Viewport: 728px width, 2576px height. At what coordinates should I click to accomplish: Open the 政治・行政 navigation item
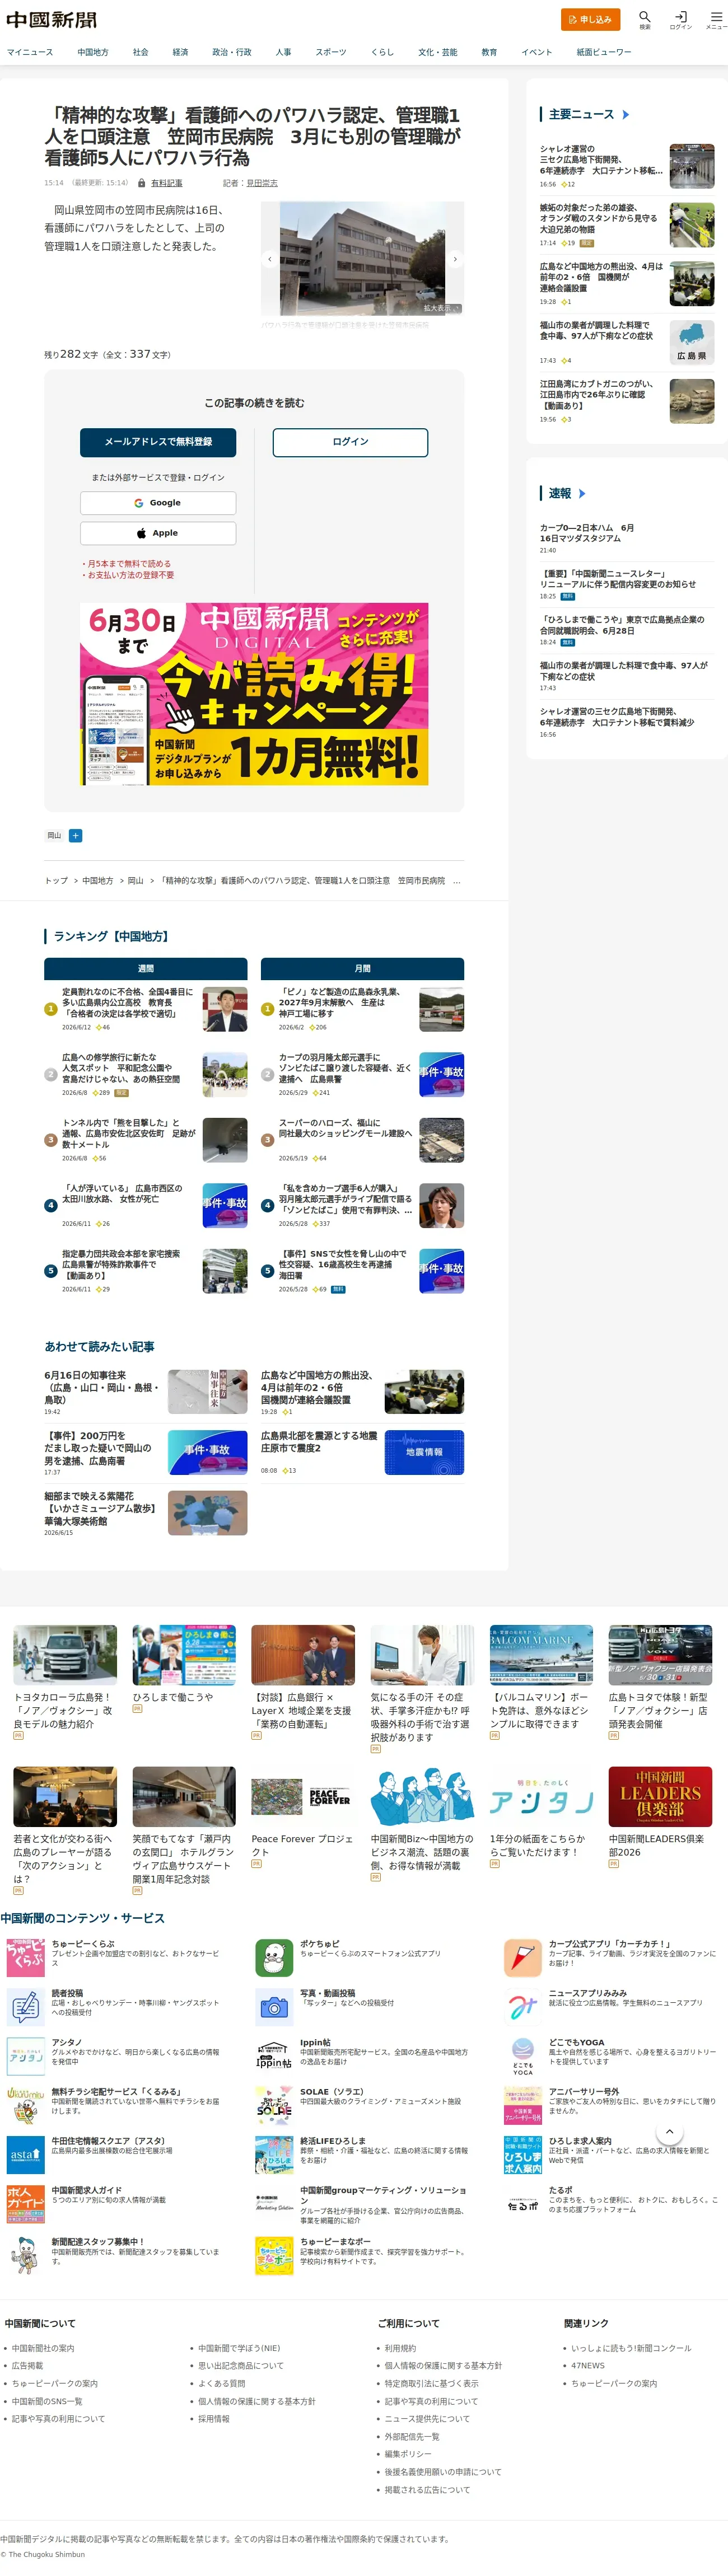(x=232, y=52)
